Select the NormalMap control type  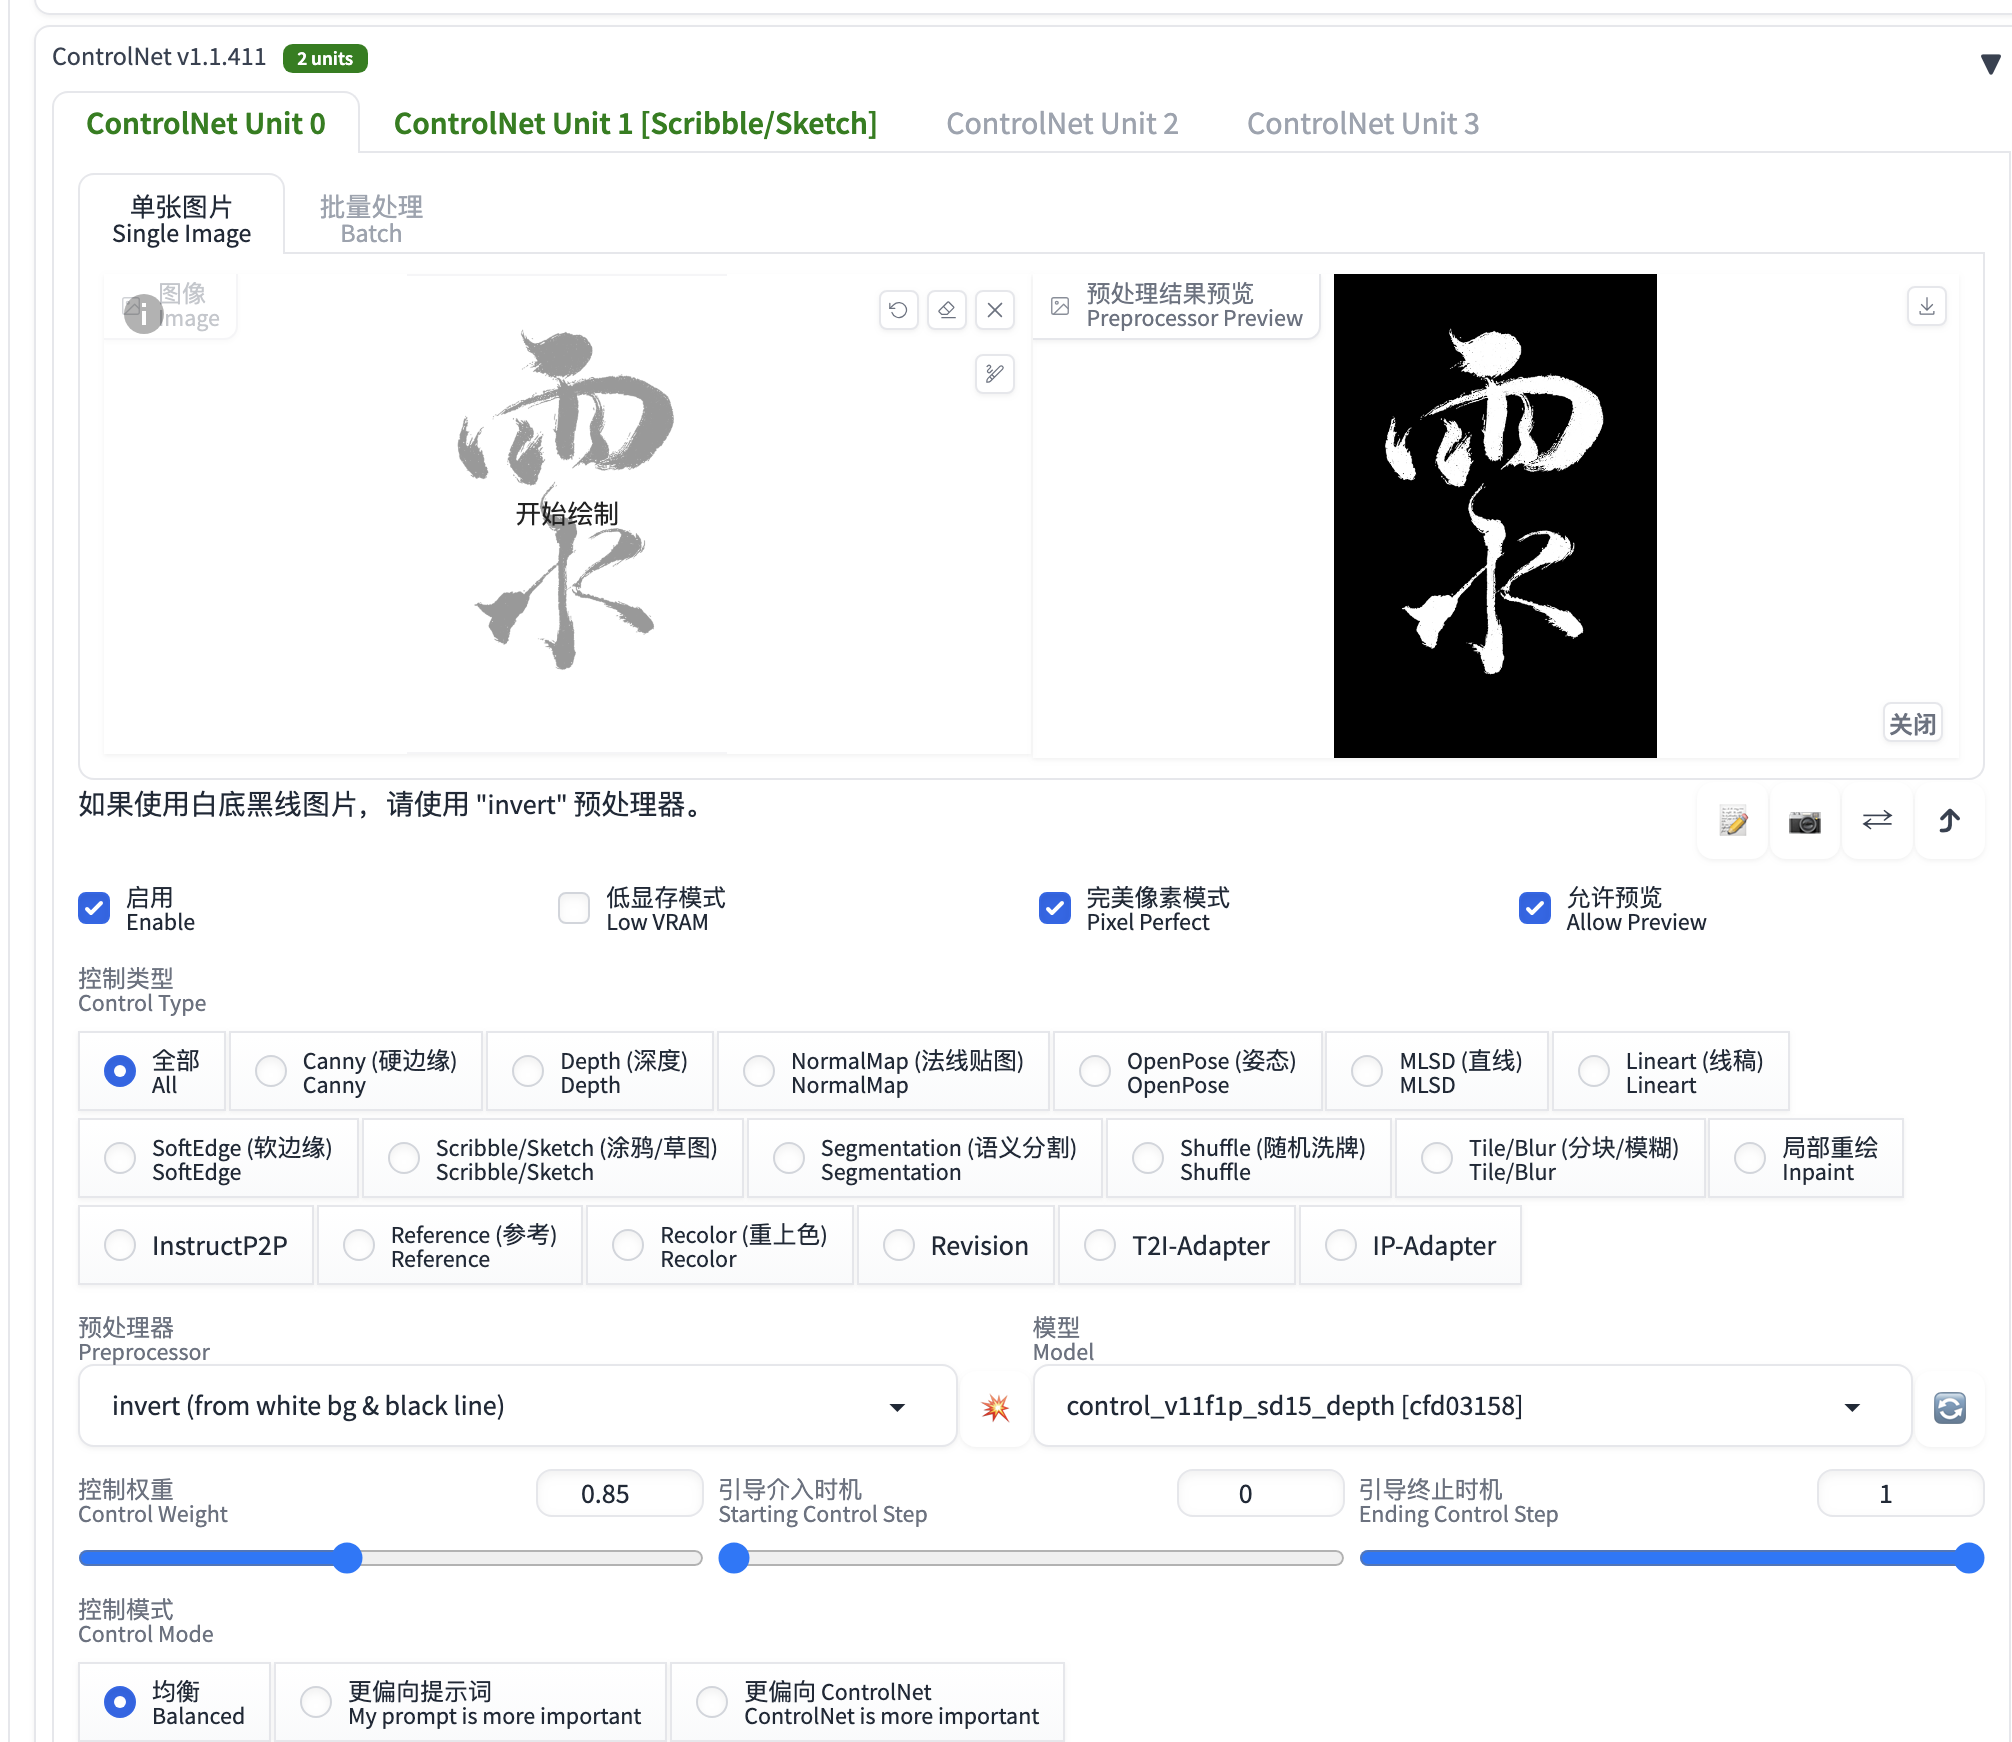pyautogui.click(x=884, y=1071)
